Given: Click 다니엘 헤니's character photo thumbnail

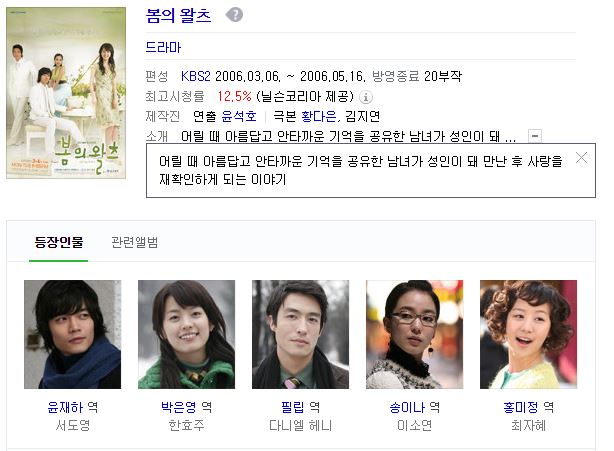Looking at the screenshot, I should click(300, 334).
